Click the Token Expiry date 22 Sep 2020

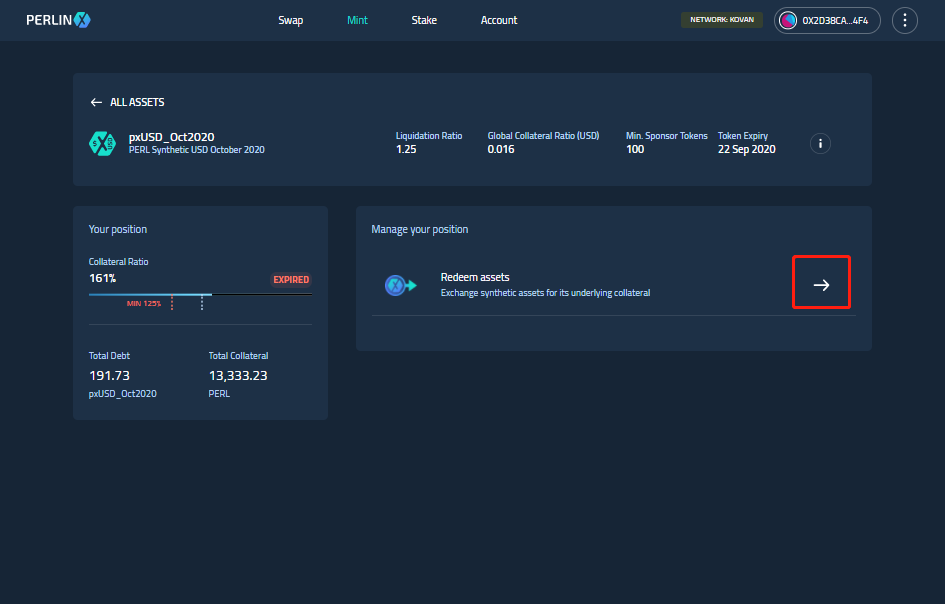pos(747,149)
